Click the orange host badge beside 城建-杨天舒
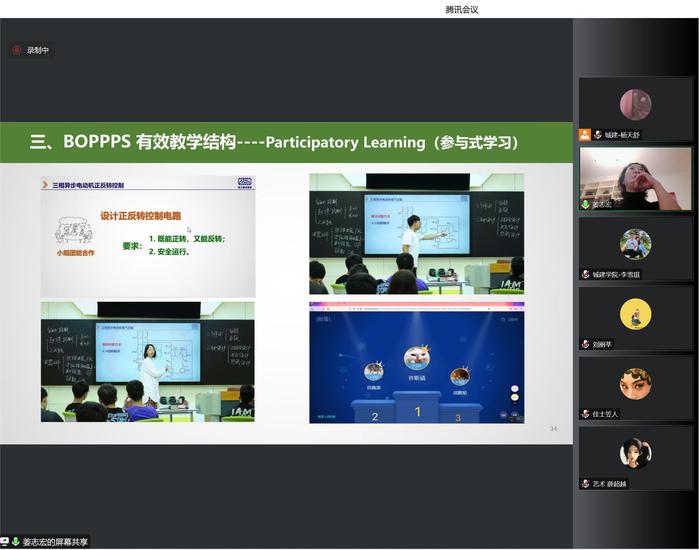This screenshot has height=550, width=699. 585,134
